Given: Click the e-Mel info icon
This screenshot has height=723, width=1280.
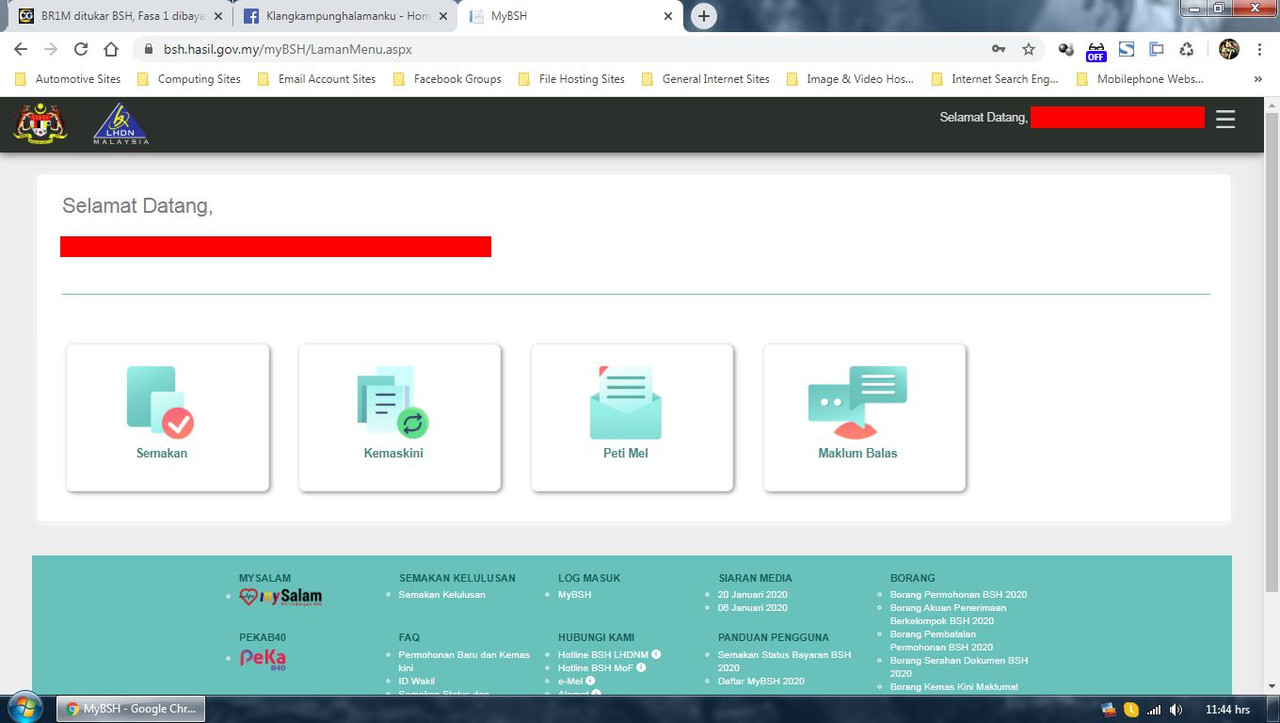Looking at the screenshot, I should click(x=590, y=681).
